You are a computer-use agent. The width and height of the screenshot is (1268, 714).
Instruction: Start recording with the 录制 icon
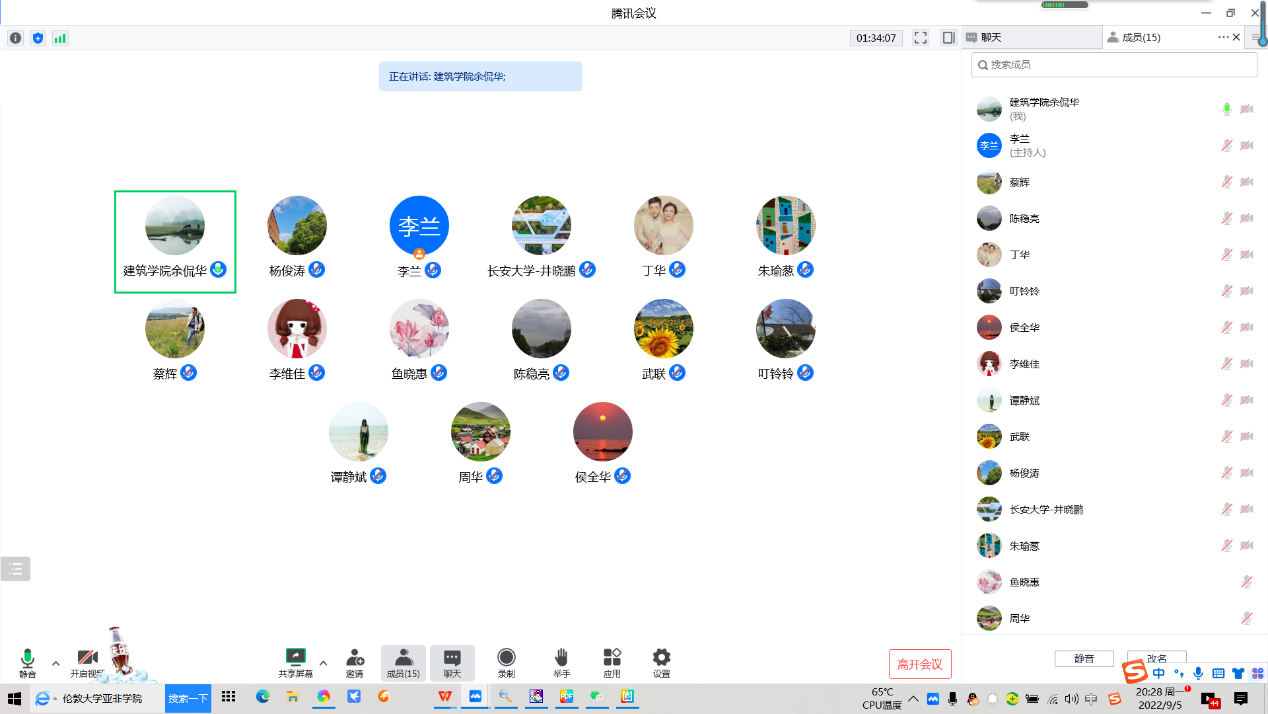(506, 661)
